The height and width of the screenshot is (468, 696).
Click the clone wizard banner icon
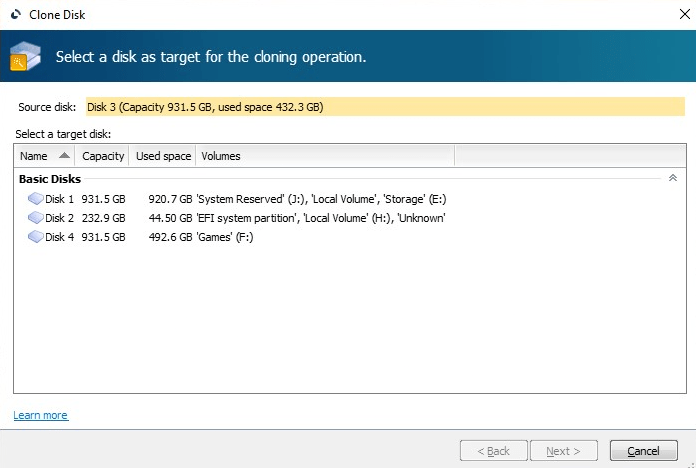[x=25, y=56]
